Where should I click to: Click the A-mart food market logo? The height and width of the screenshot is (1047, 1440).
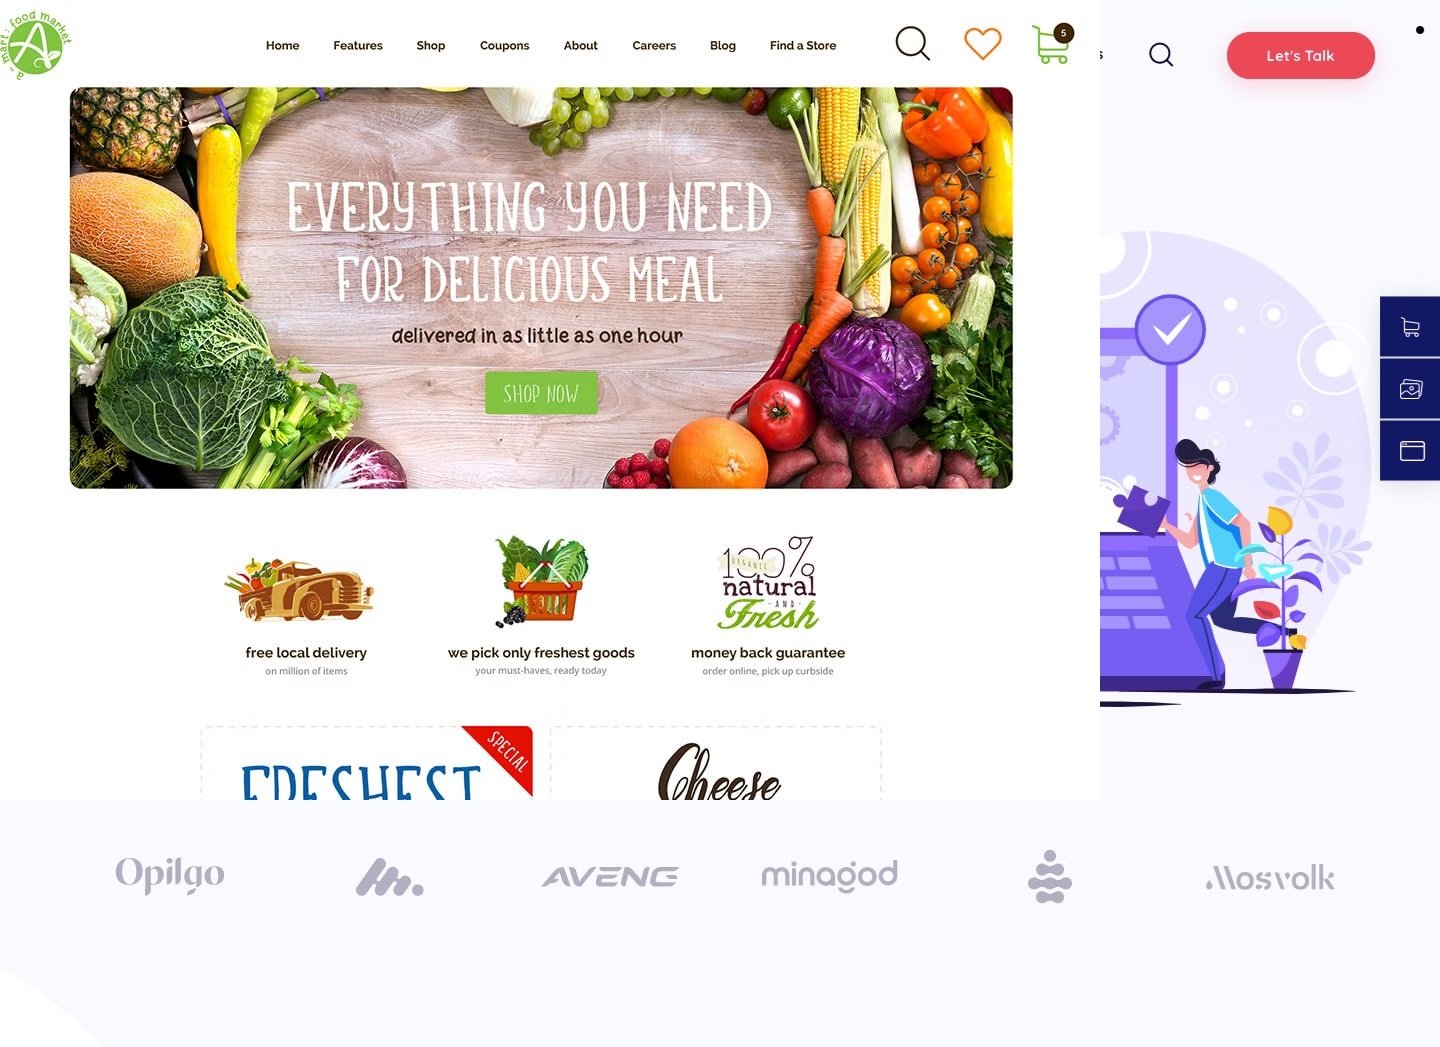point(36,45)
